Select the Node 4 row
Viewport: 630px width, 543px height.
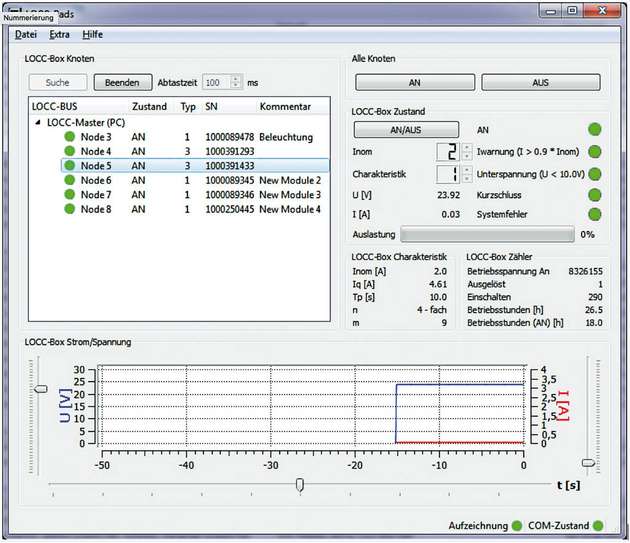tap(195, 152)
